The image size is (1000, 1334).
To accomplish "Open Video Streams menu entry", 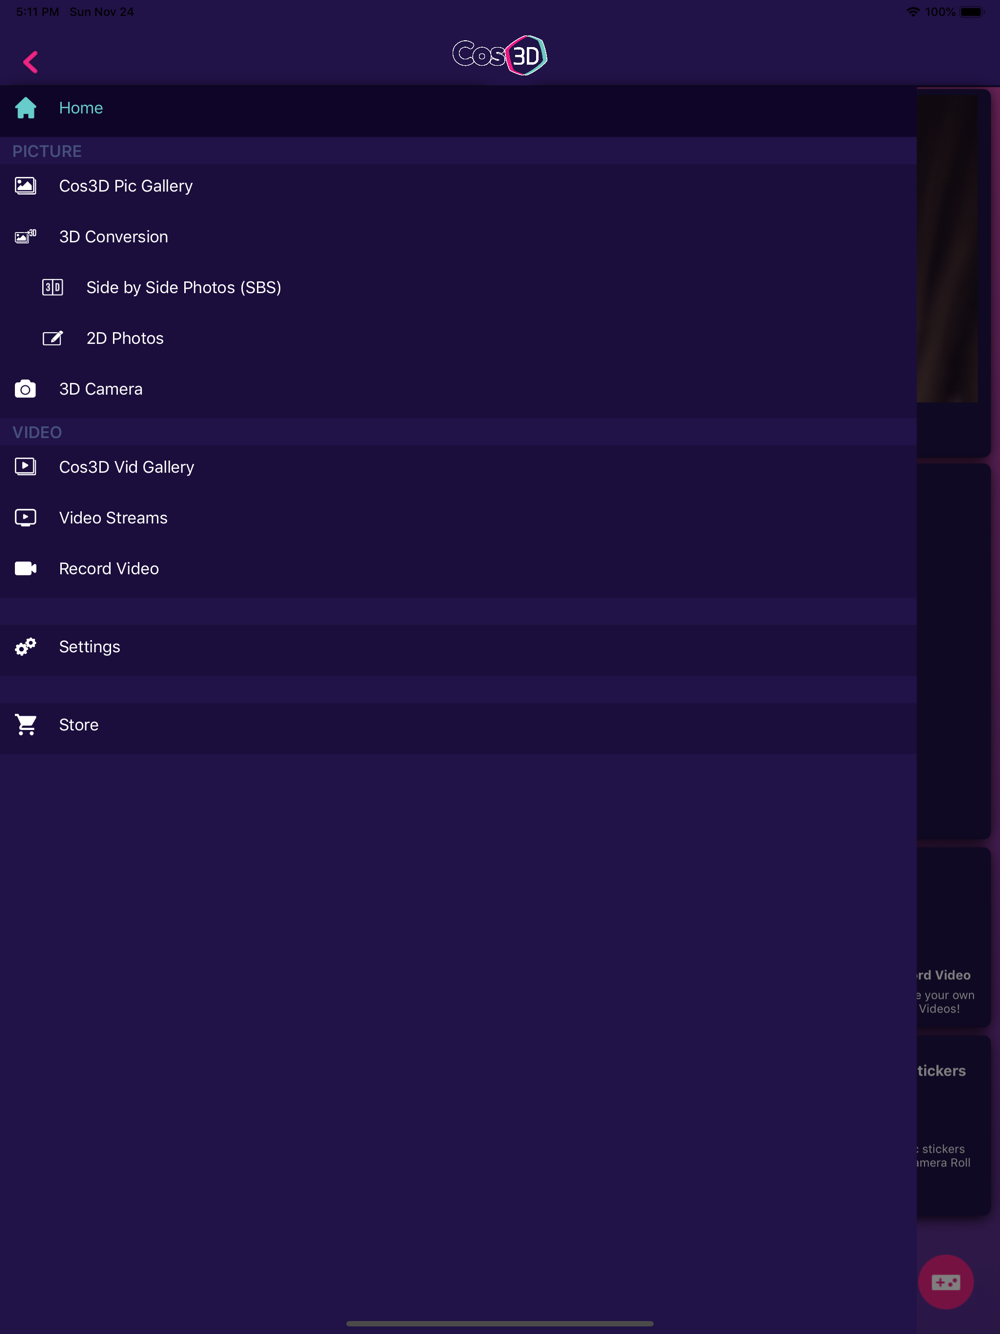I will (x=458, y=518).
